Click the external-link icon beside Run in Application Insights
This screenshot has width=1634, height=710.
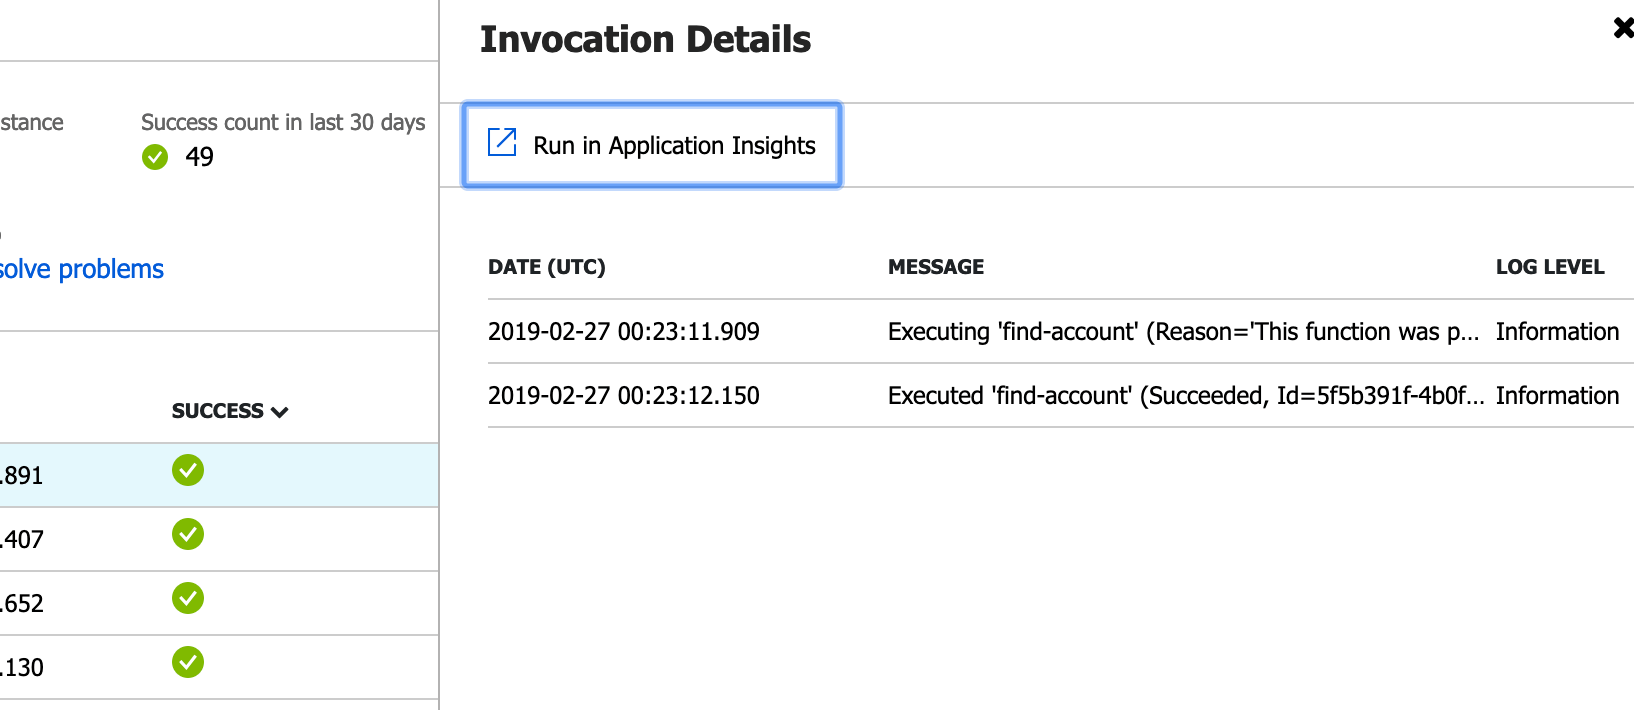point(502,142)
